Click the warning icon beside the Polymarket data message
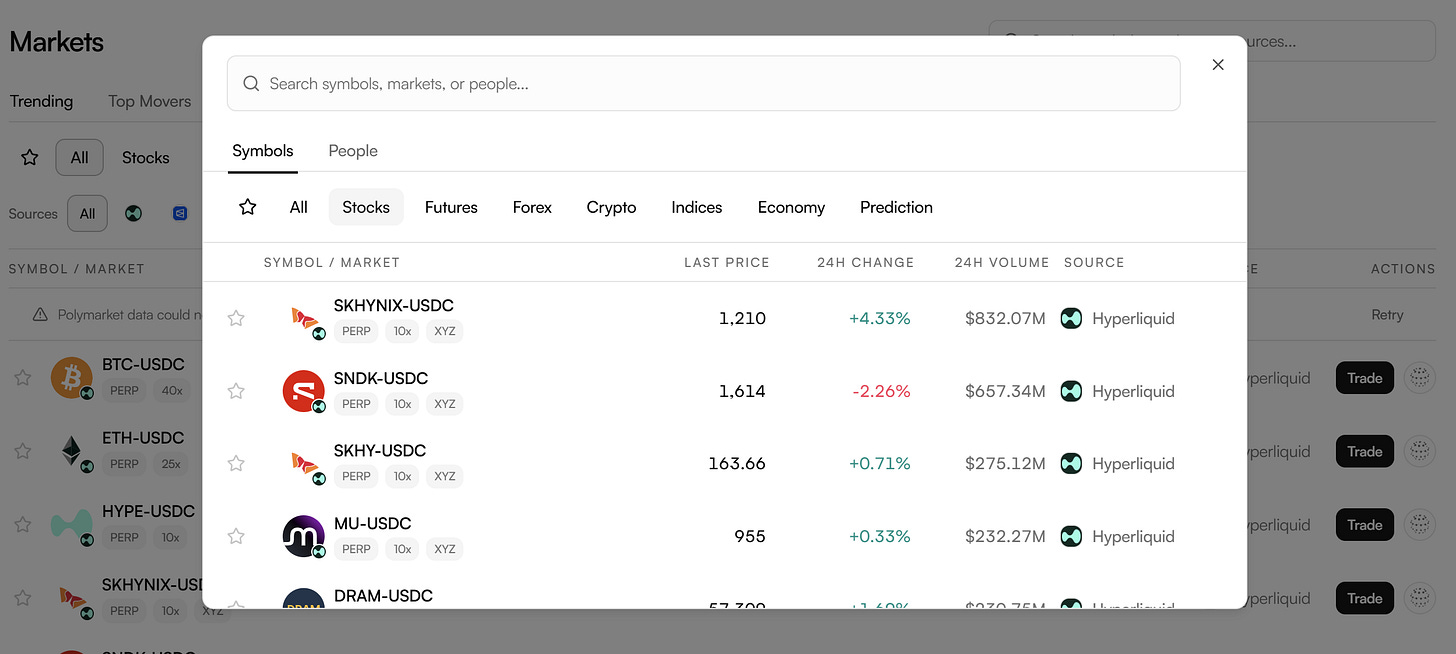This screenshot has width=1456, height=654. pos(40,315)
